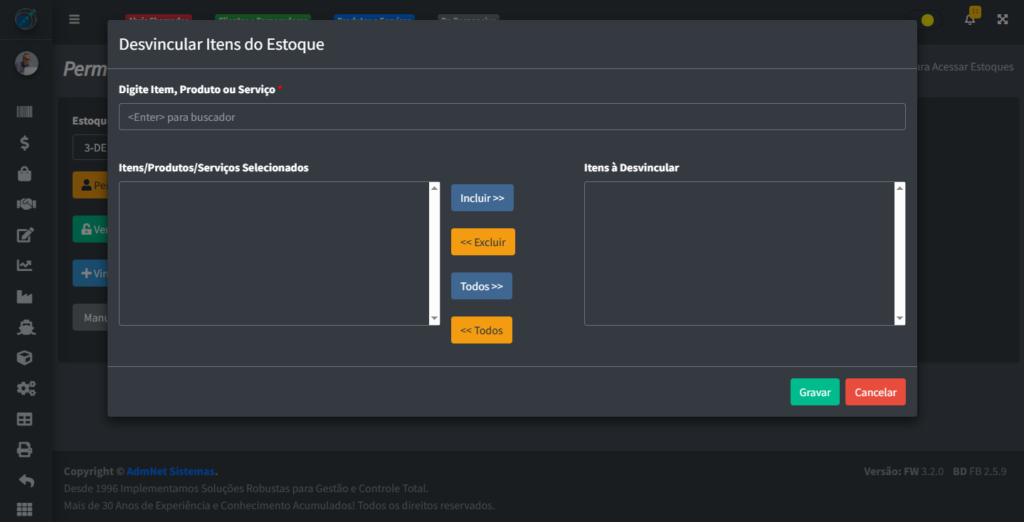Image resolution: width=1024 pixels, height=522 pixels.
Task: Open the printer icon in the sidebar
Action: click(x=25, y=450)
